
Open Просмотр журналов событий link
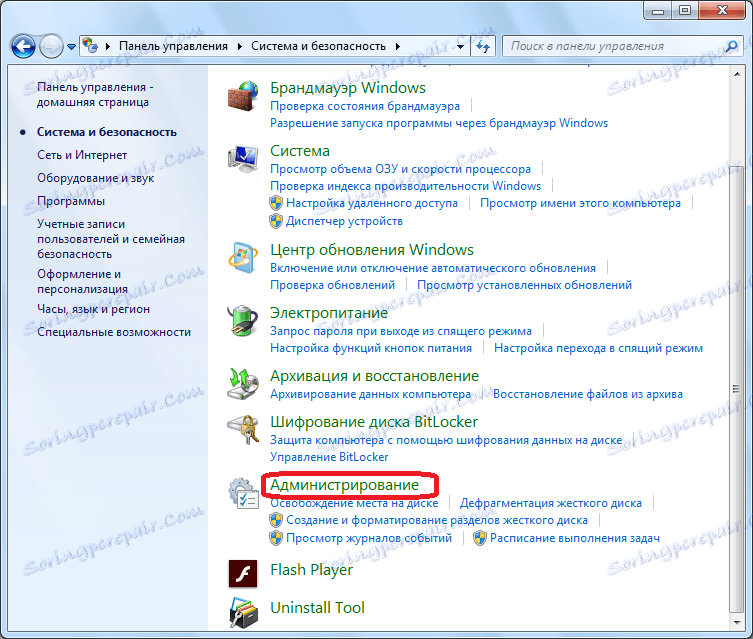tap(369, 538)
